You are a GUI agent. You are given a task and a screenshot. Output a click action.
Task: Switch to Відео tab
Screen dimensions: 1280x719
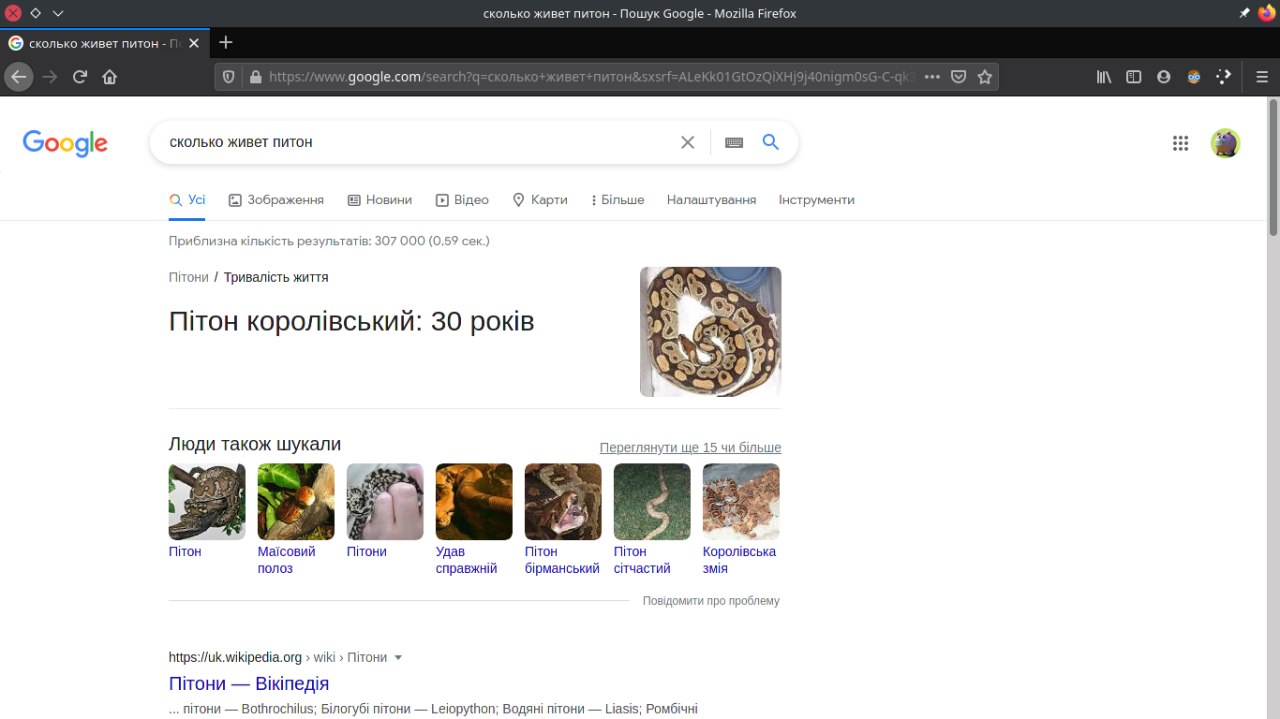(462, 200)
